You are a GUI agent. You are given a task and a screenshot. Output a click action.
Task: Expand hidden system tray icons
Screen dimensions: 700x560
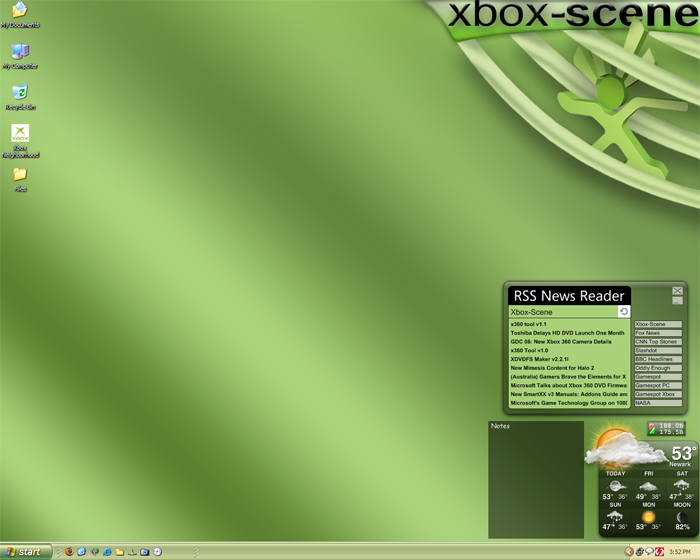[629, 552]
